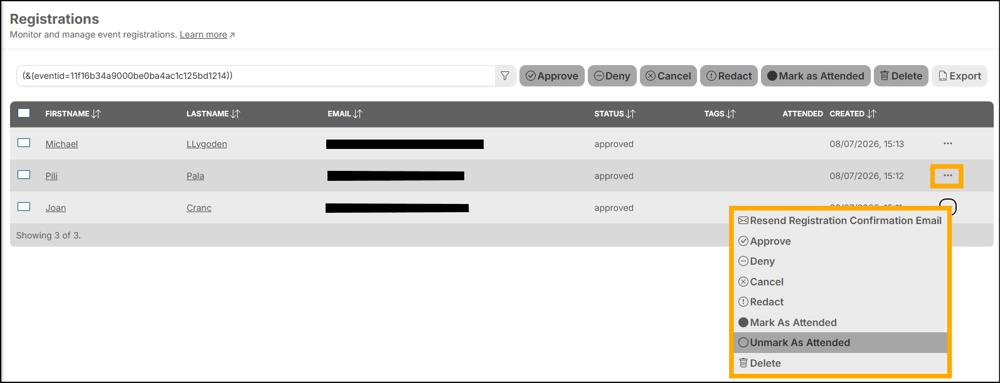Click the Cancel toolbar button
The width and height of the screenshot is (1000, 383).
(668, 76)
